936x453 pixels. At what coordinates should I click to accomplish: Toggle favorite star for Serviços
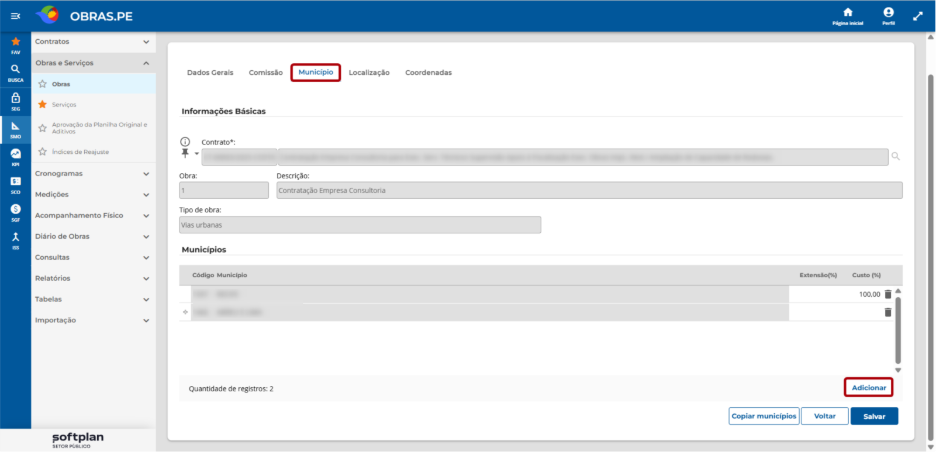pos(42,104)
